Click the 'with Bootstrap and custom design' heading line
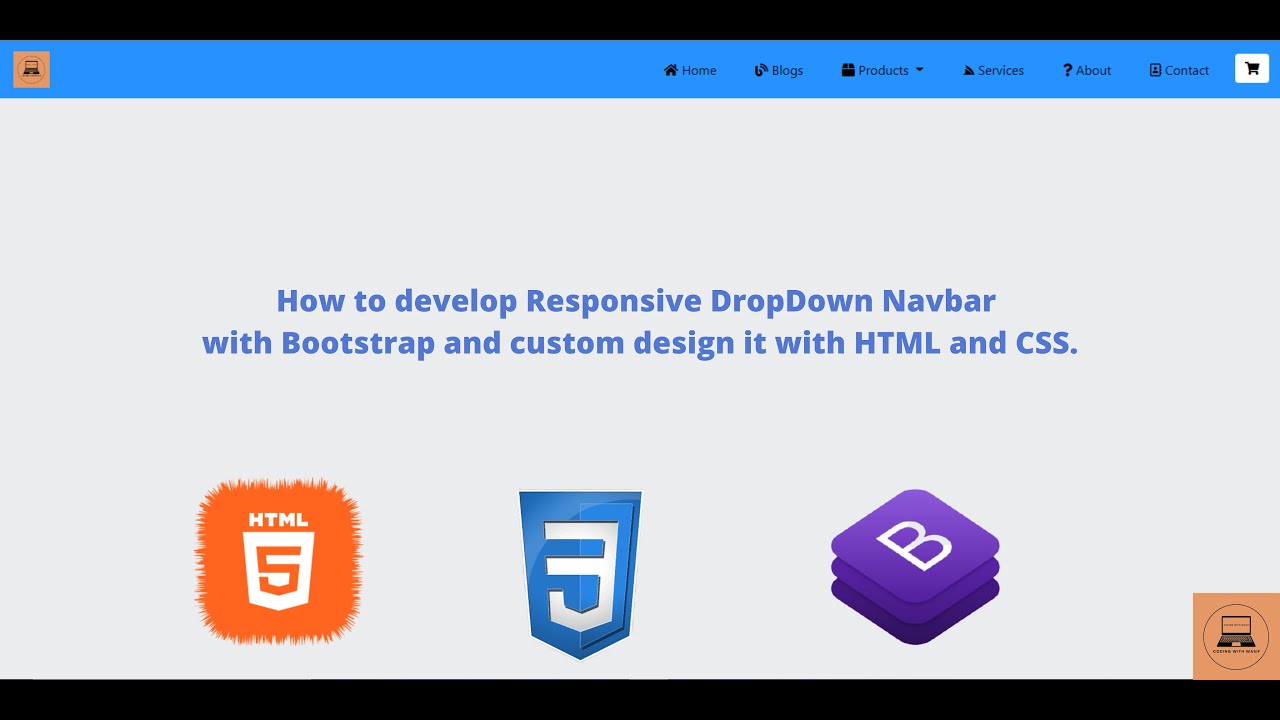1280x720 pixels. pyautogui.click(x=640, y=342)
